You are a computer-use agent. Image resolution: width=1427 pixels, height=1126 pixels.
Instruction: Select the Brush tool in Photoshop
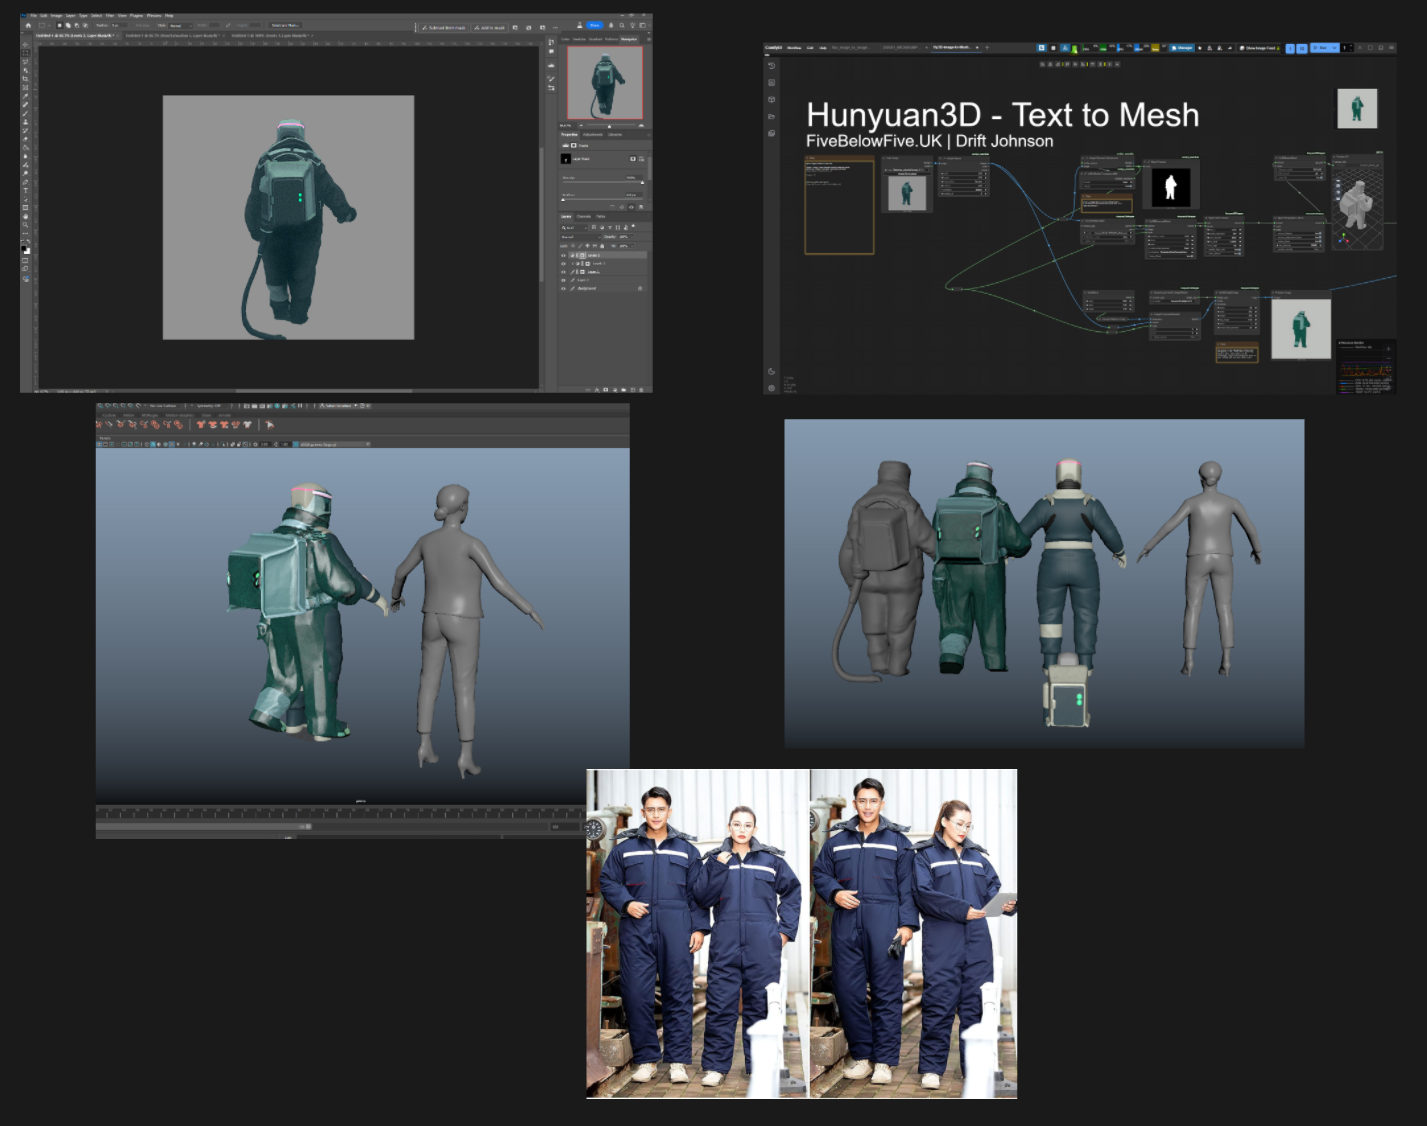tap(26, 113)
